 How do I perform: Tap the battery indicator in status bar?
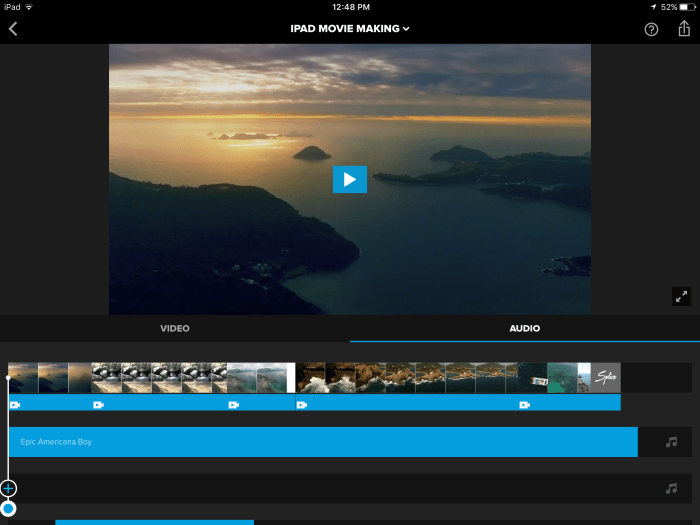click(x=687, y=7)
